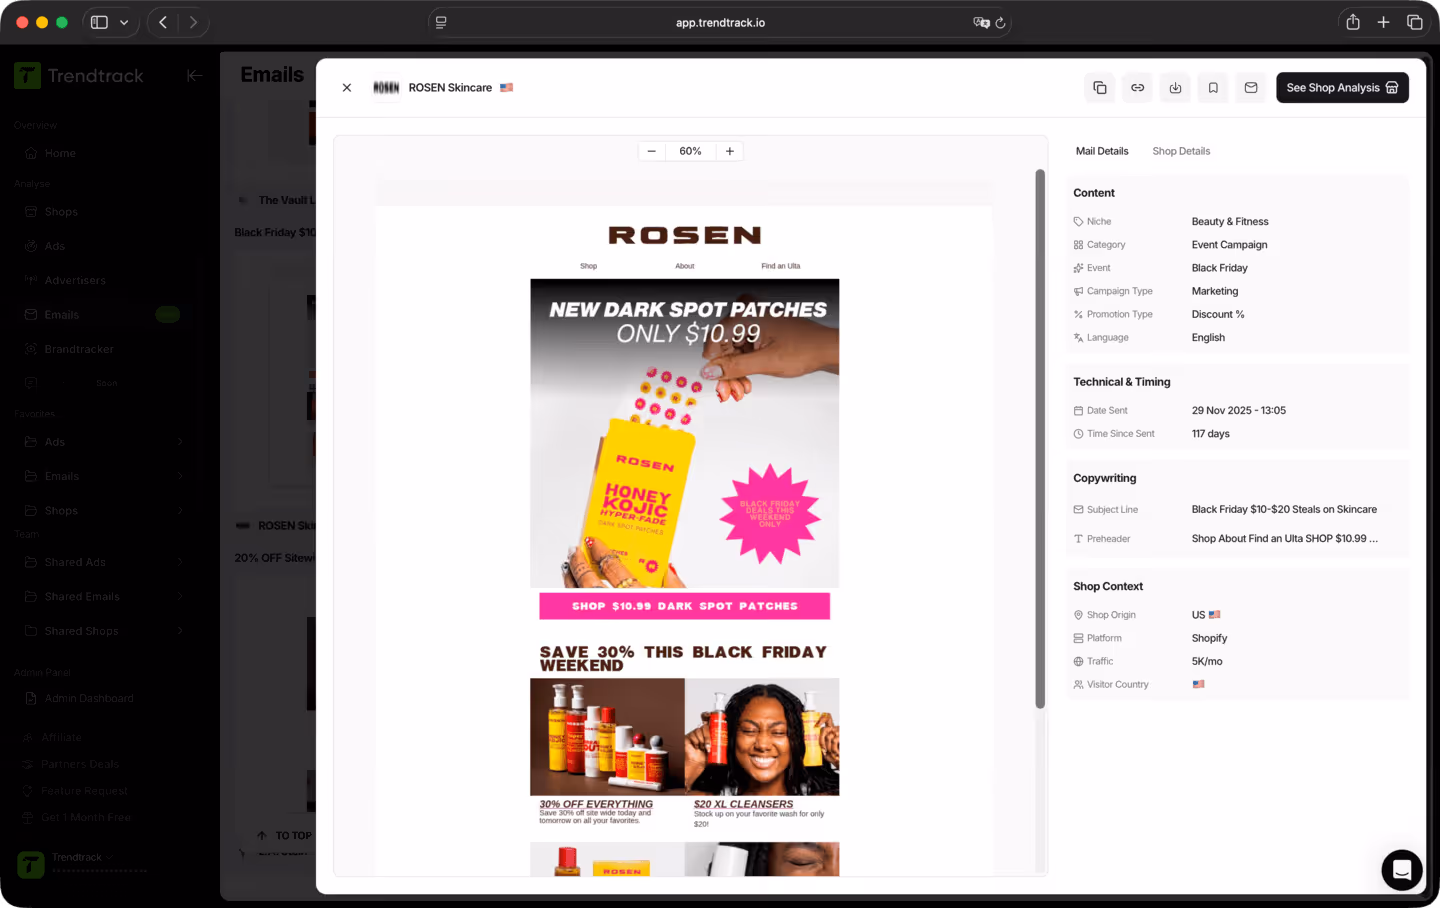The image size is (1440, 908).
Task: Open the Safari share menu
Action: pyautogui.click(x=1353, y=22)
